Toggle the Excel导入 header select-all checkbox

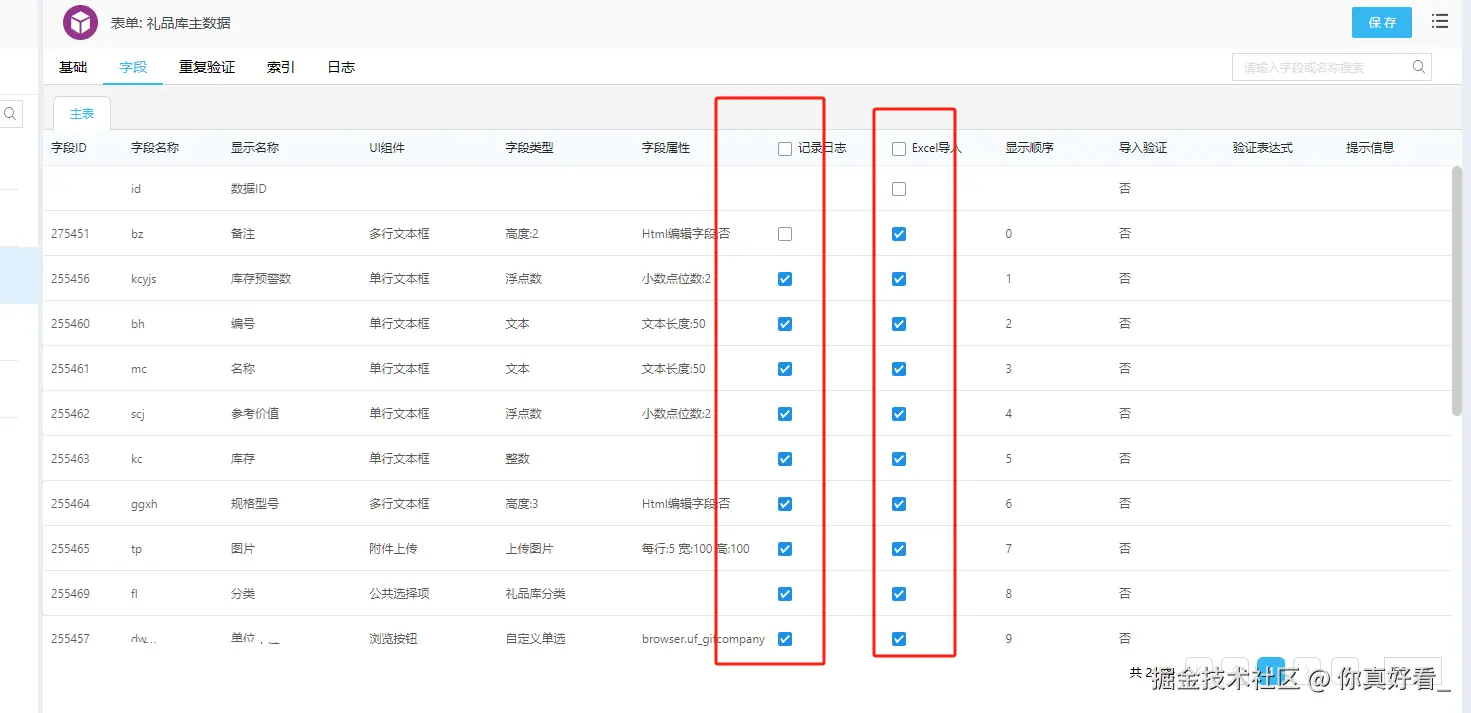point(899,149)
